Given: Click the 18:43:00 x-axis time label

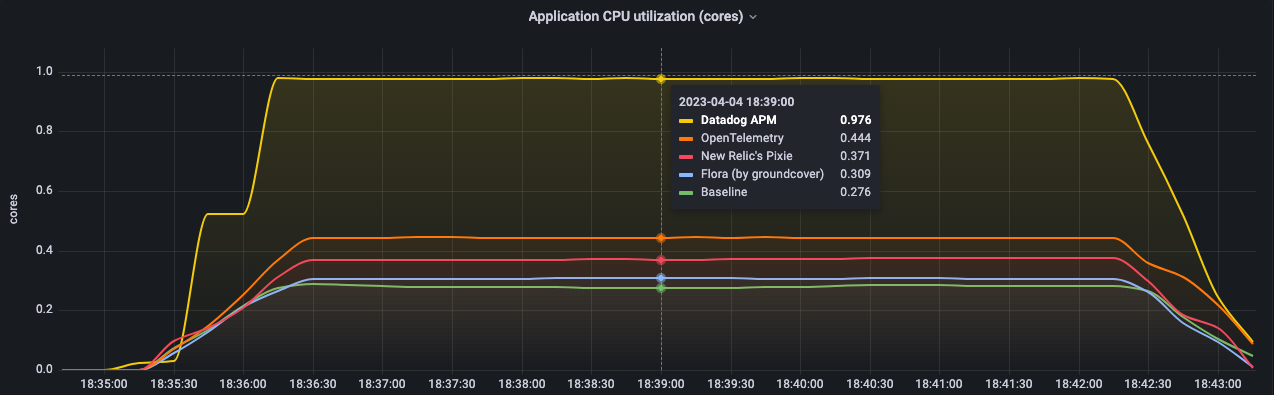Looking at the screenshot, I should 1218,384.
